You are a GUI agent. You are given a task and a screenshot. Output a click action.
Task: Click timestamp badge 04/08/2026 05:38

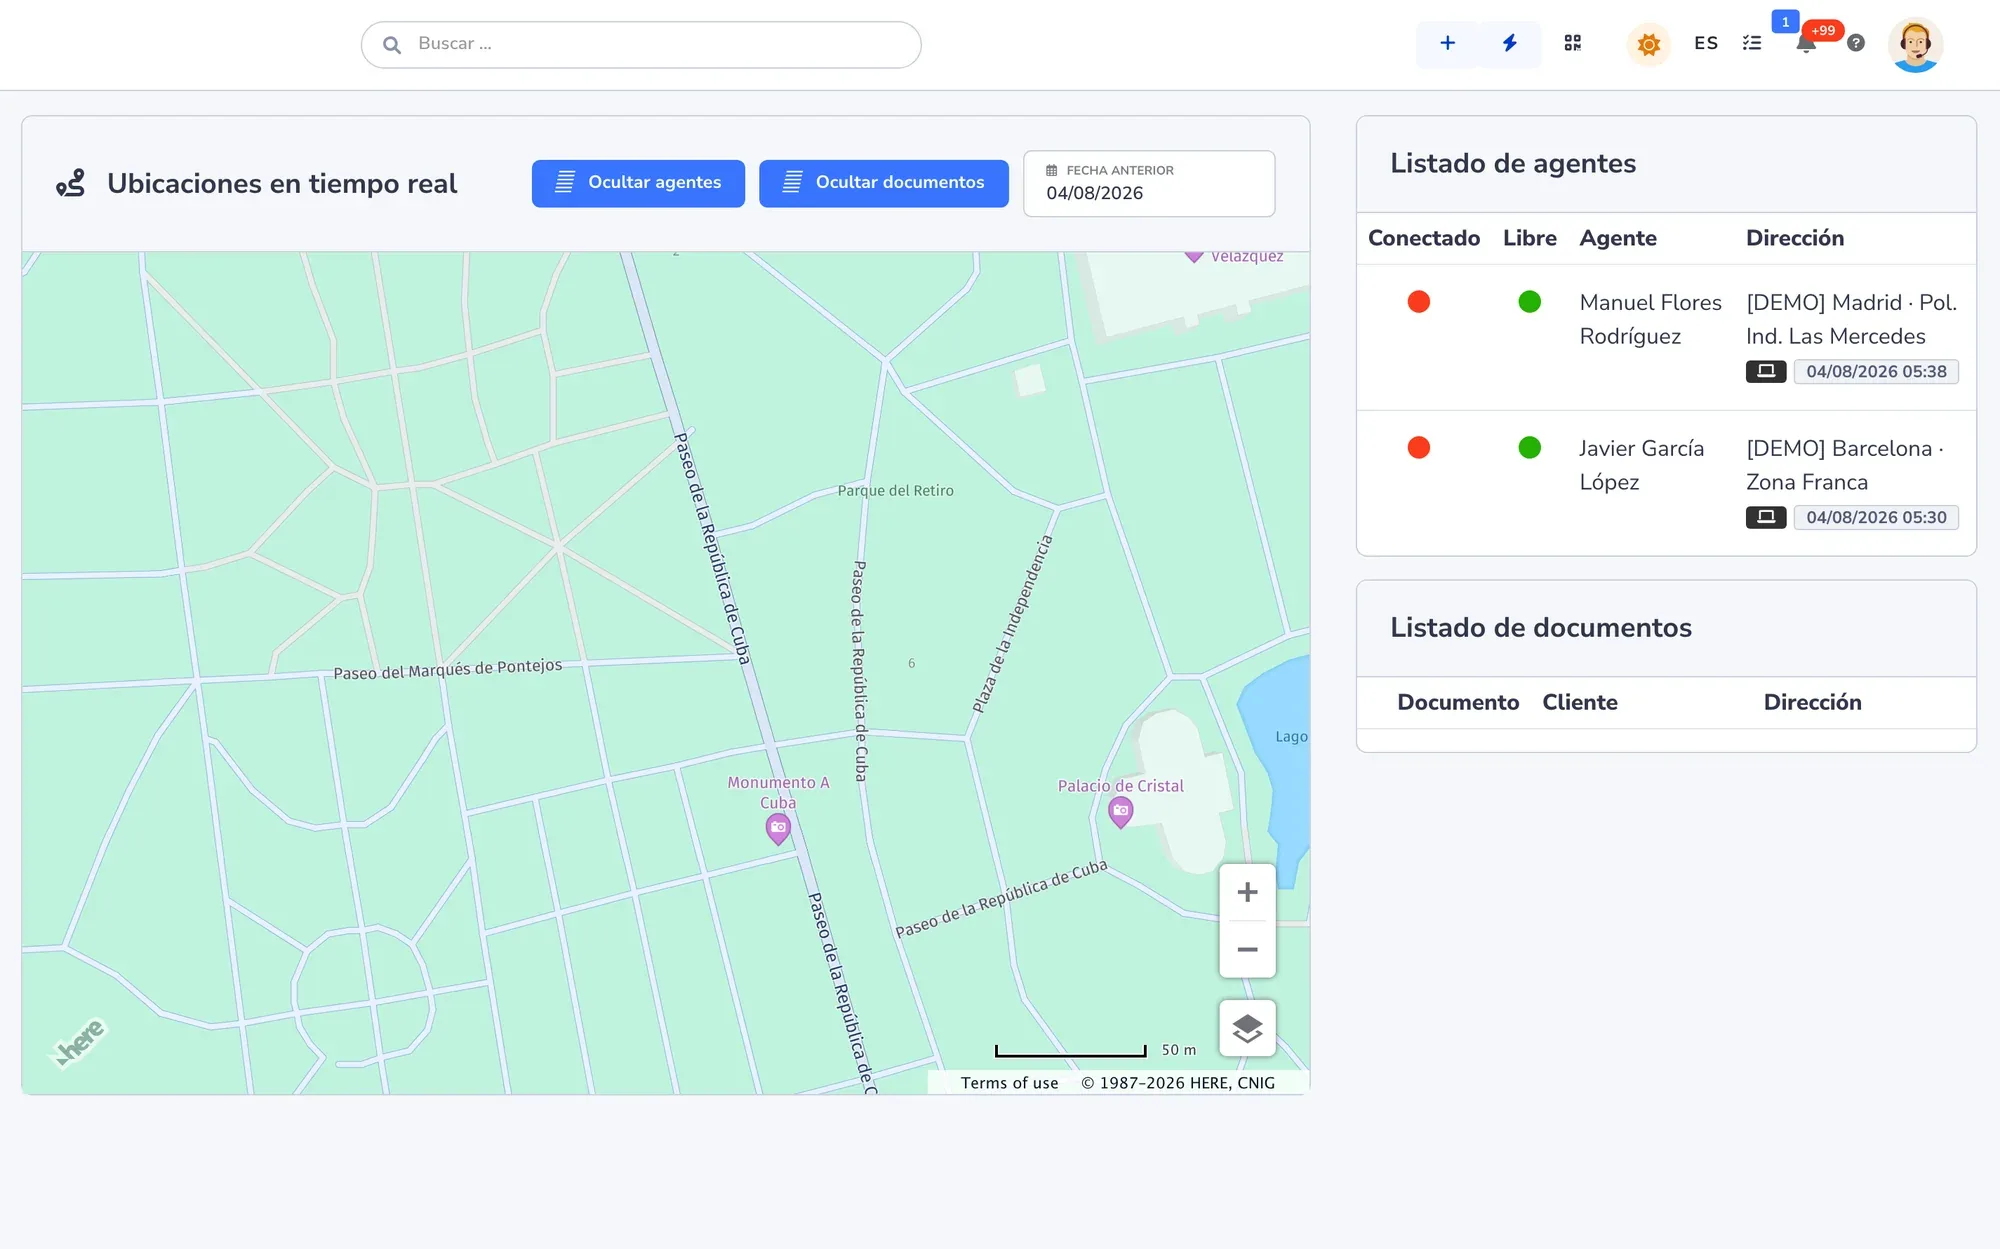(x=1876, y=371)
